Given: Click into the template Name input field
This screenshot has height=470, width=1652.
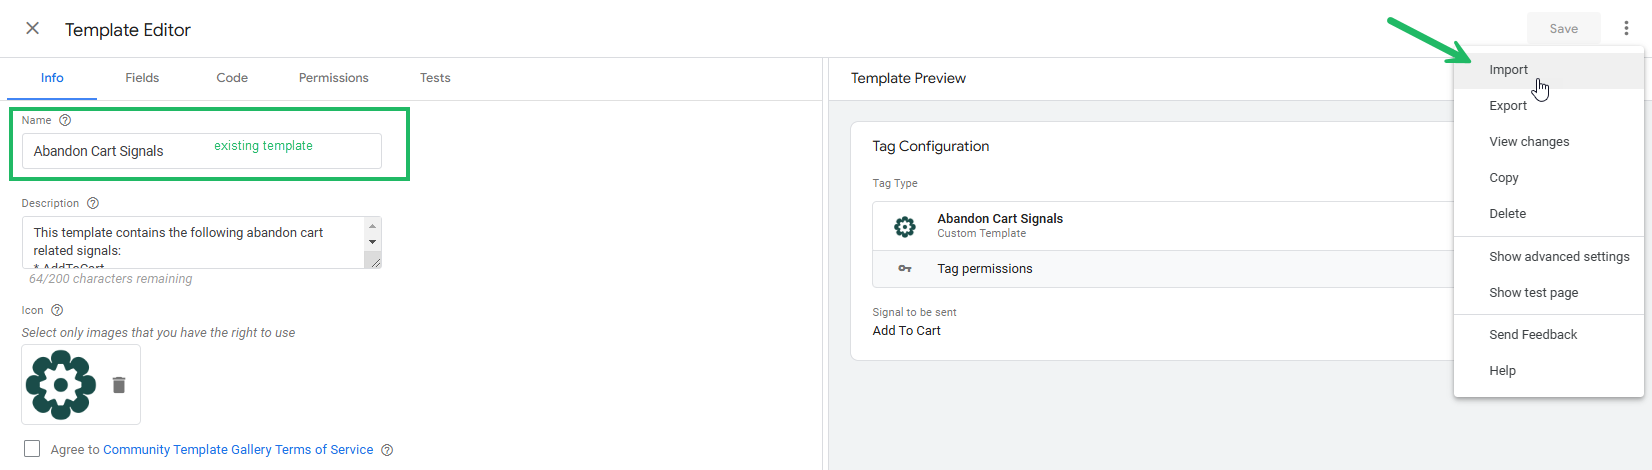Looking at the screenshot, I should point(120,151).
